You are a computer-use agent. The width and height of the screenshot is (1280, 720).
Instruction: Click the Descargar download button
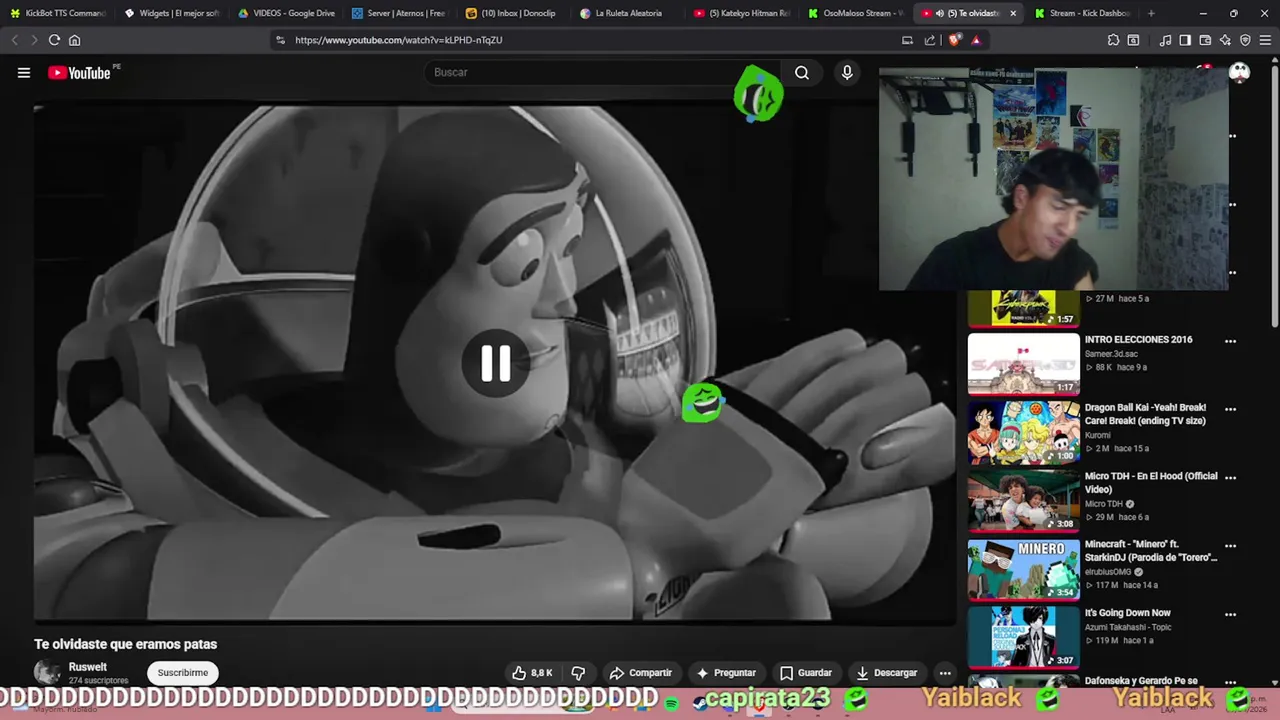pyautogui.click(x=887, y=673)
